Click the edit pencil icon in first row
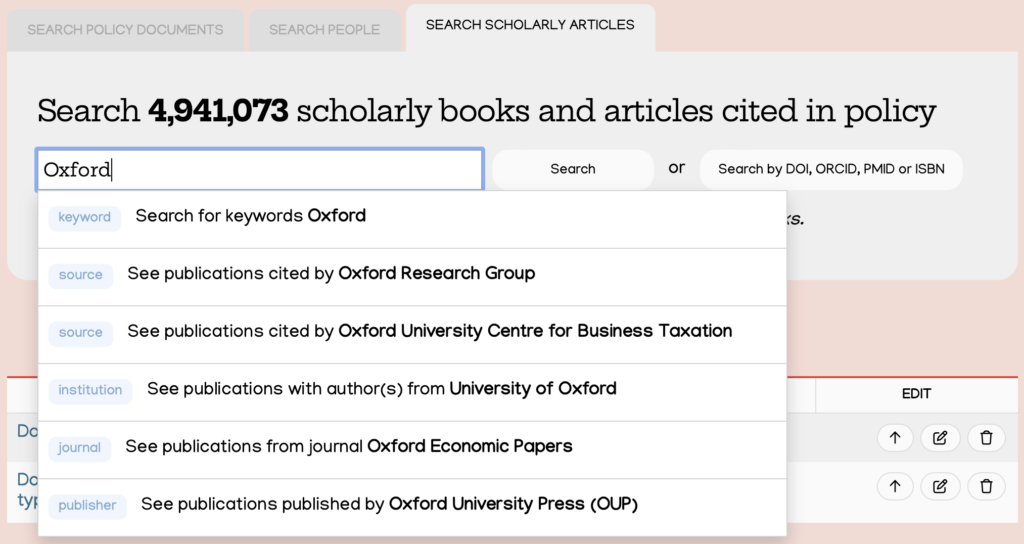Screen dimensions: 1024x544 940,438
